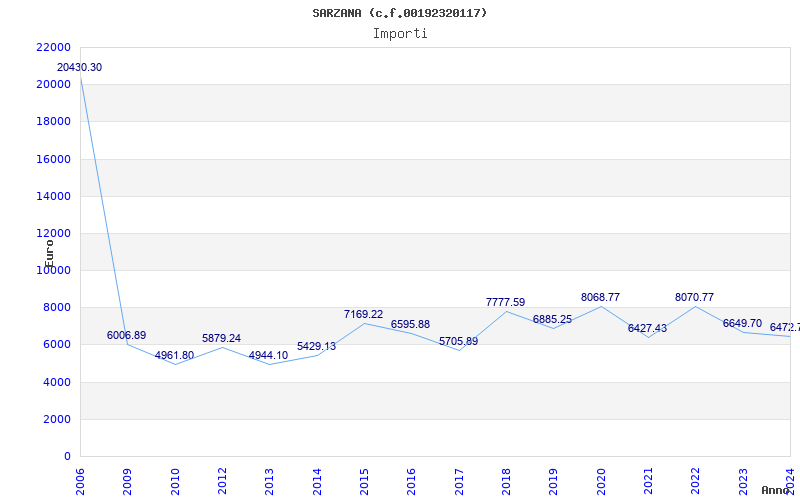Click the 5879.24 data value

(x=221, y=338)
